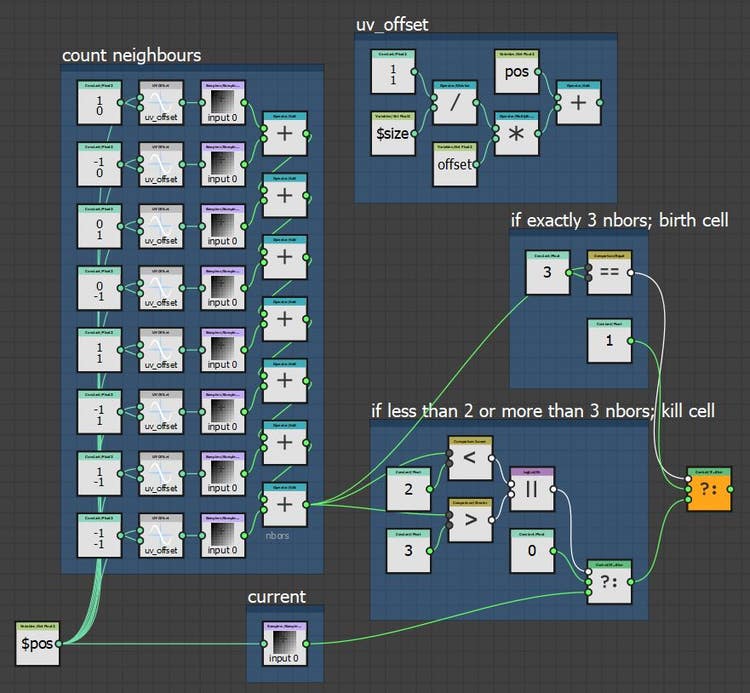Select the constant 3 node in kill cell frame
The image size is (750, 693).
click(x=408, y=551)
